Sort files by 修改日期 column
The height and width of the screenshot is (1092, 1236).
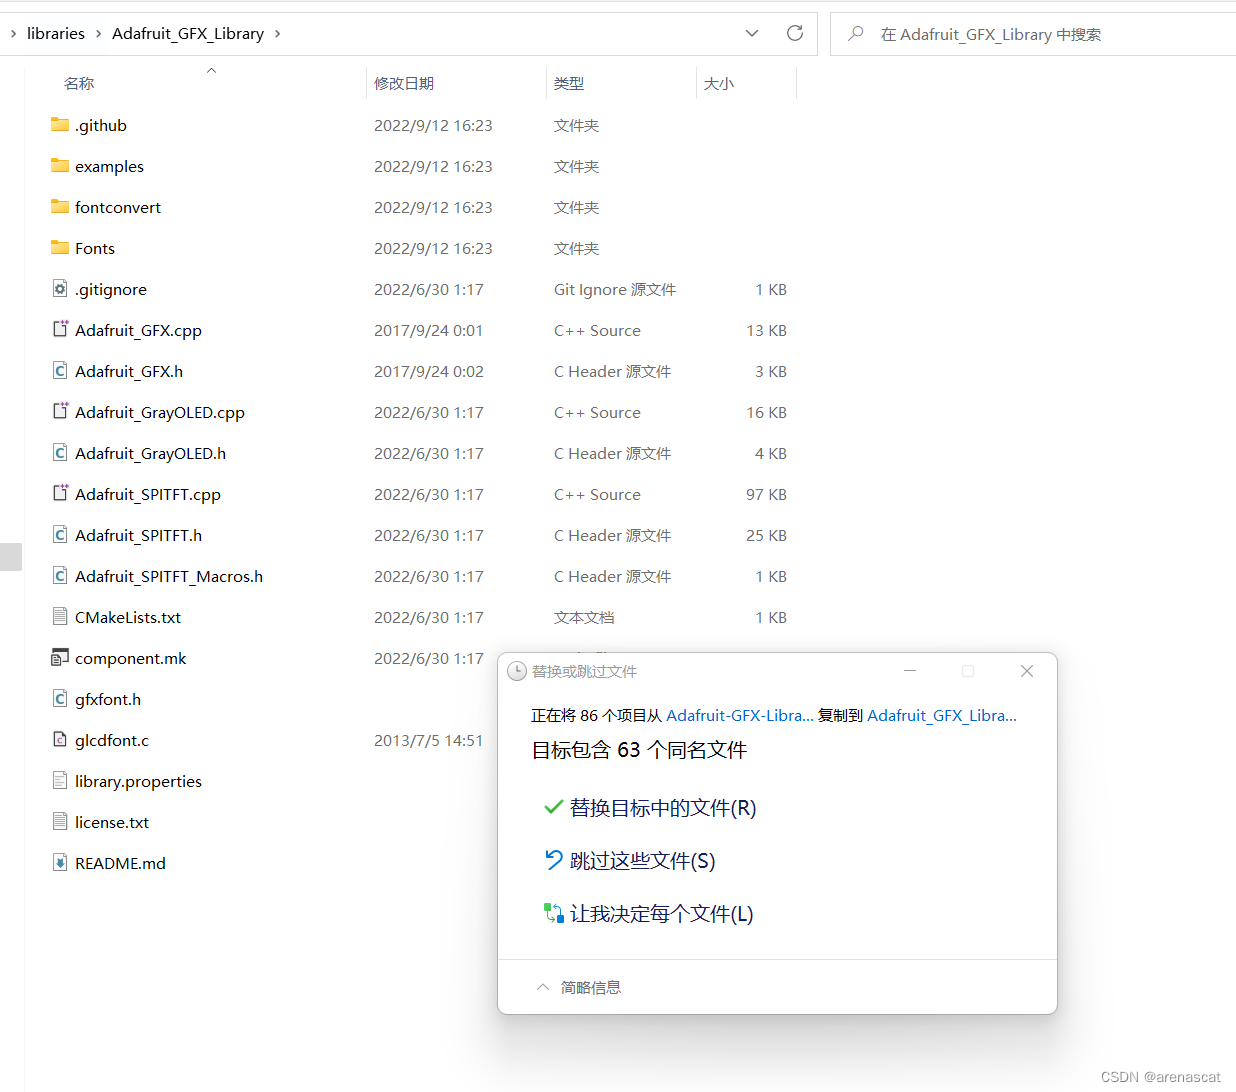404,83
